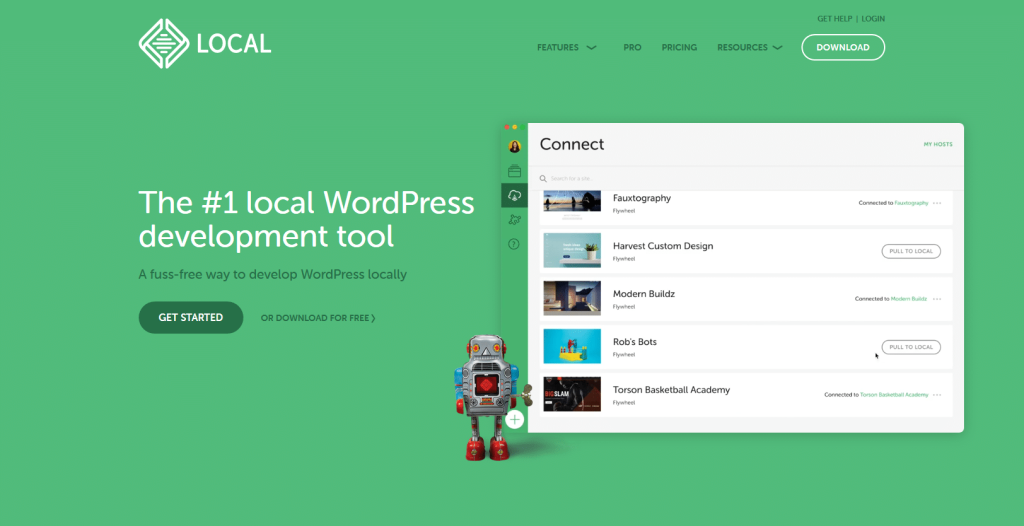Click the Get Help link
This screenshot has width=1024, height=526.
point(833,19)
